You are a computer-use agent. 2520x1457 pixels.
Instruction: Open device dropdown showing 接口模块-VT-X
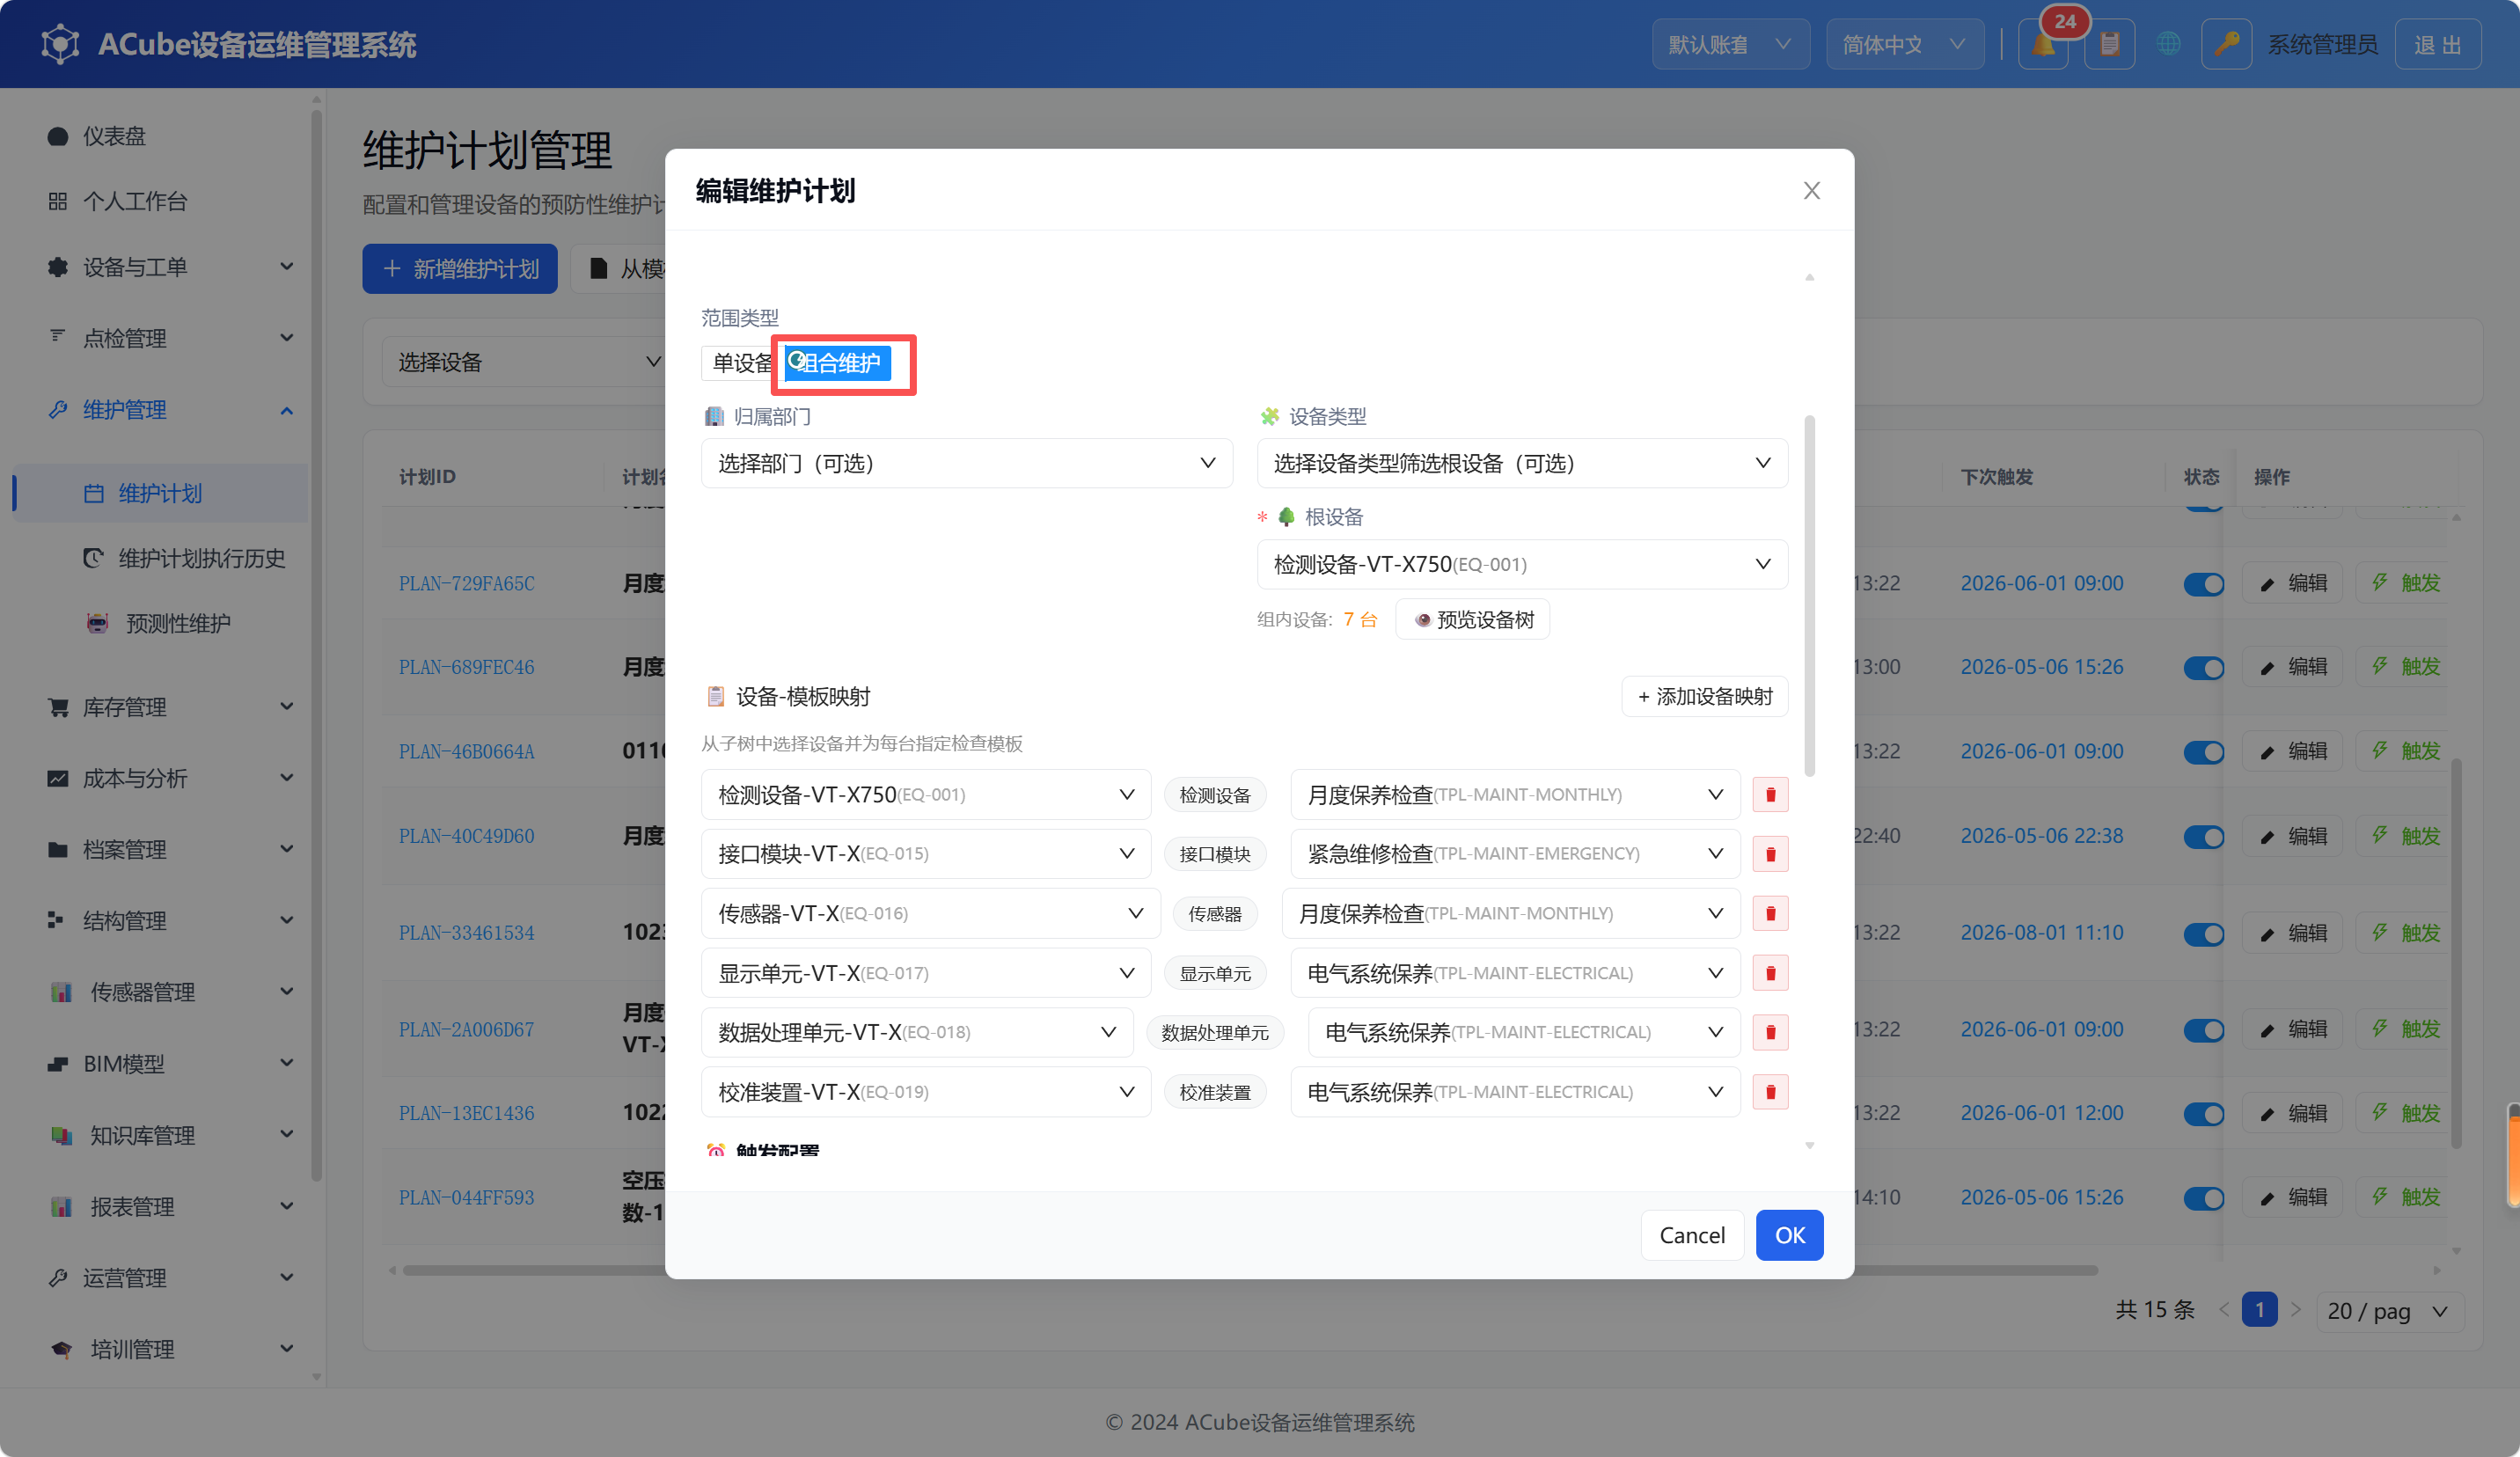[926, 853]
